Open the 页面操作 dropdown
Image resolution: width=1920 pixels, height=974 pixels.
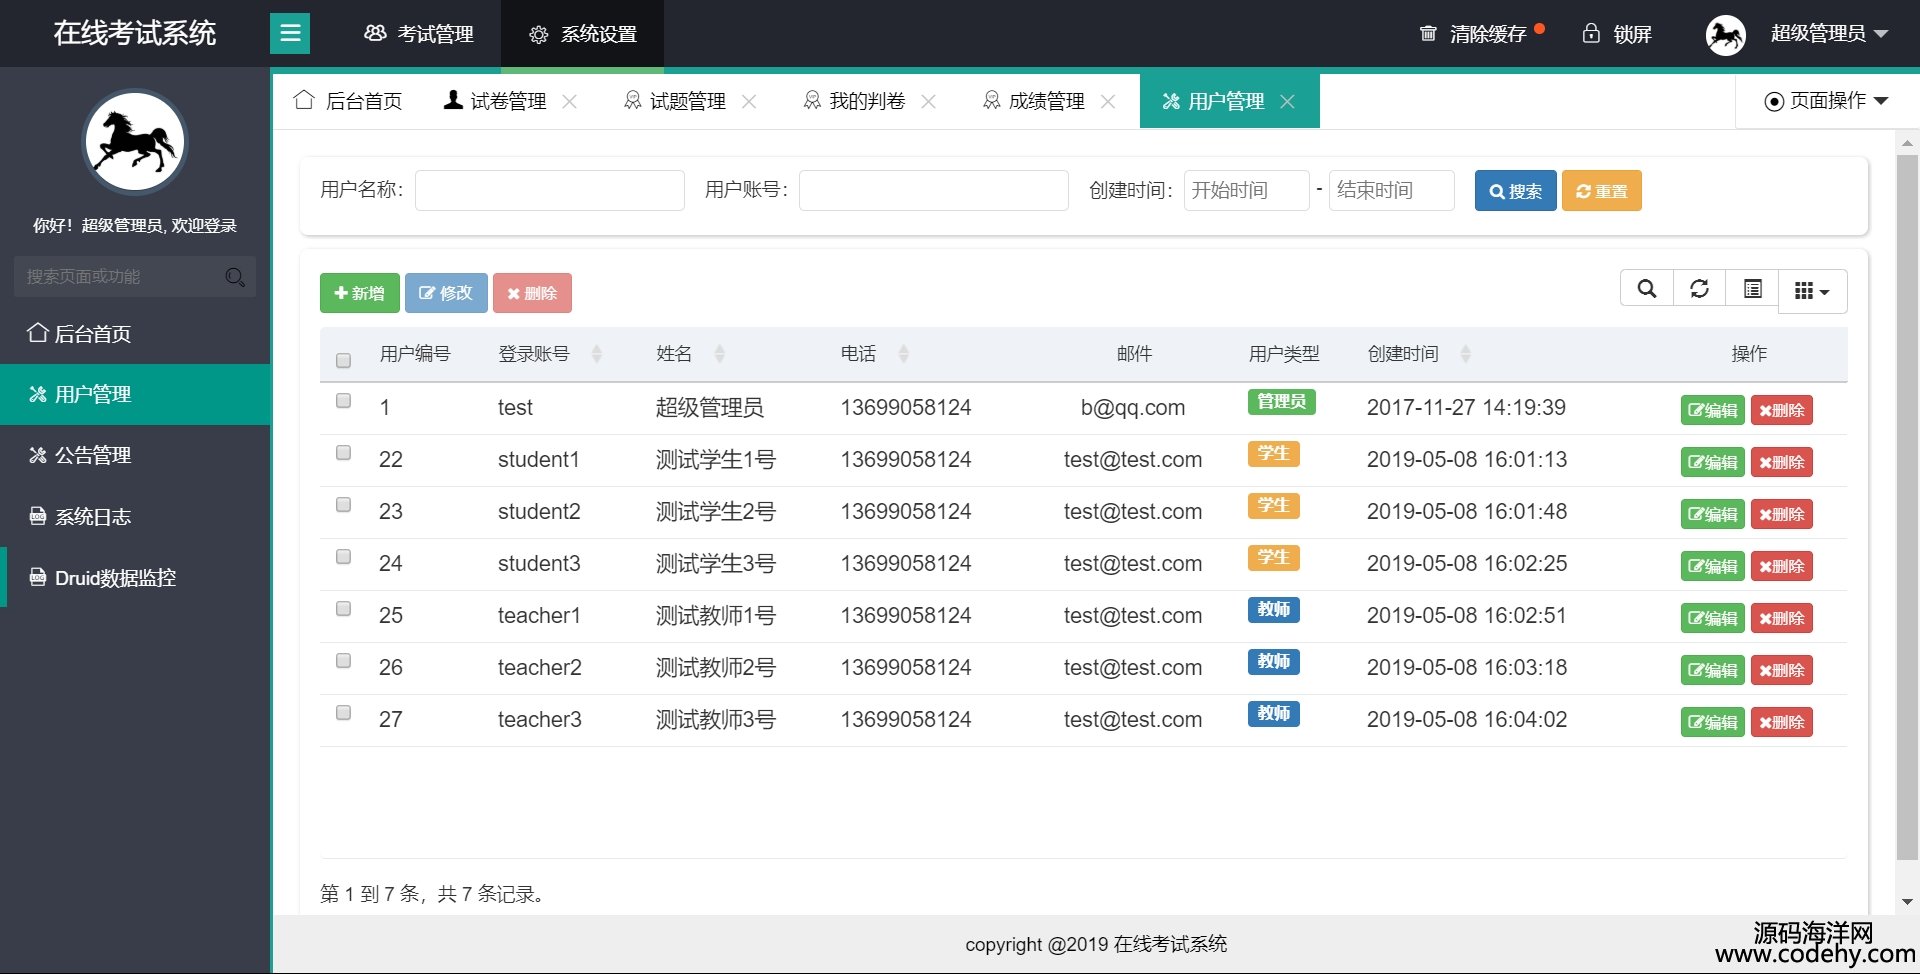(x=1827, y=101)
